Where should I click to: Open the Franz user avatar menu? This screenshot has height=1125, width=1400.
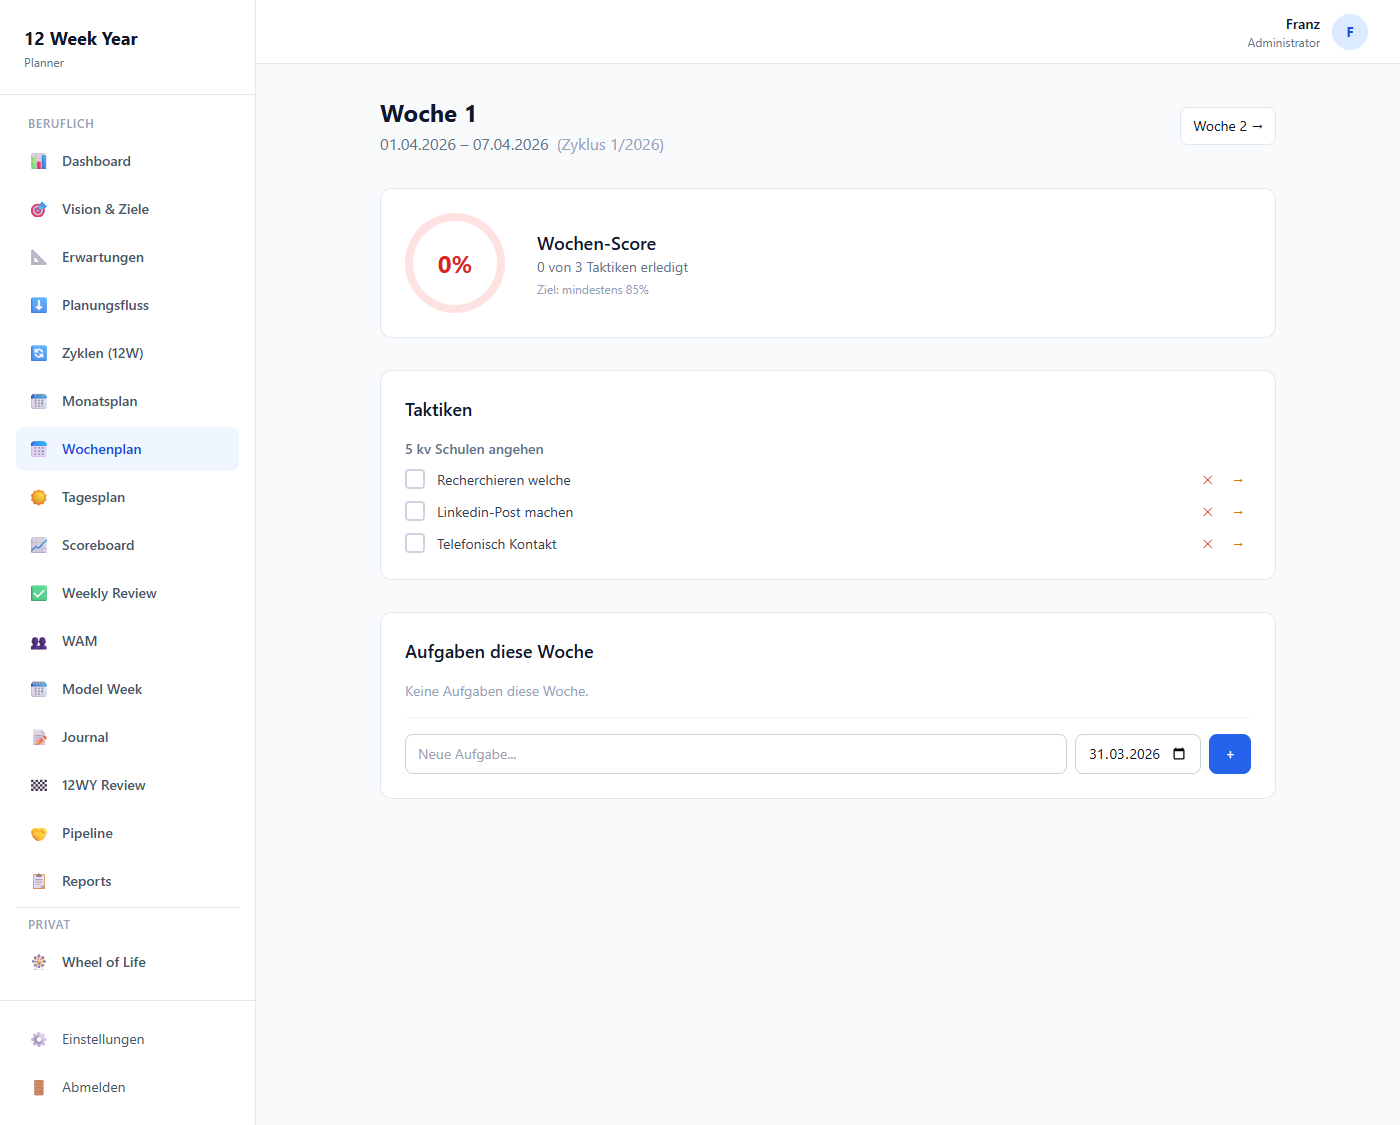pos(1349,32)
